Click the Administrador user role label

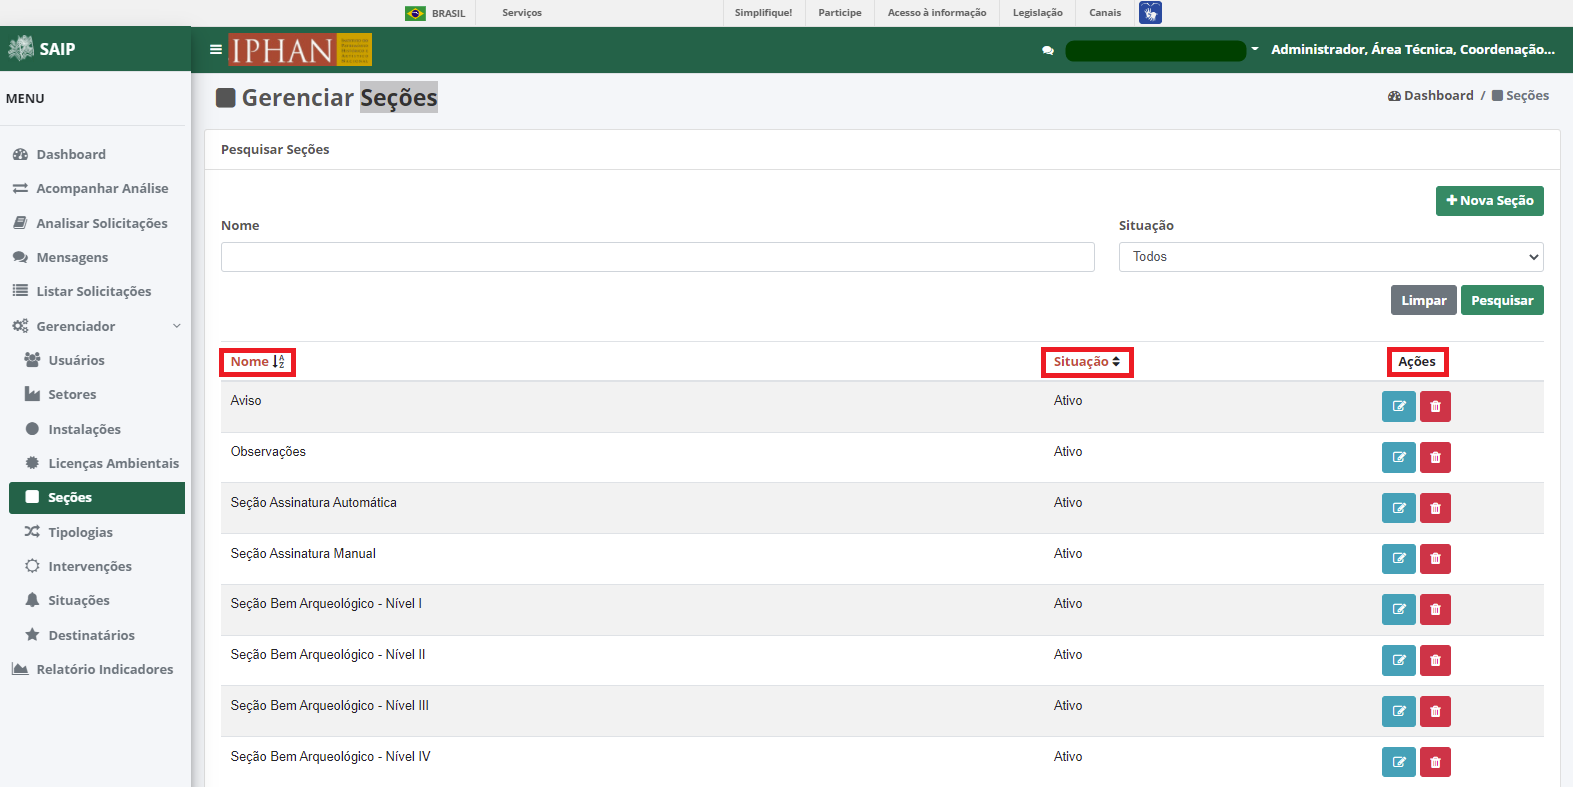1413,49
